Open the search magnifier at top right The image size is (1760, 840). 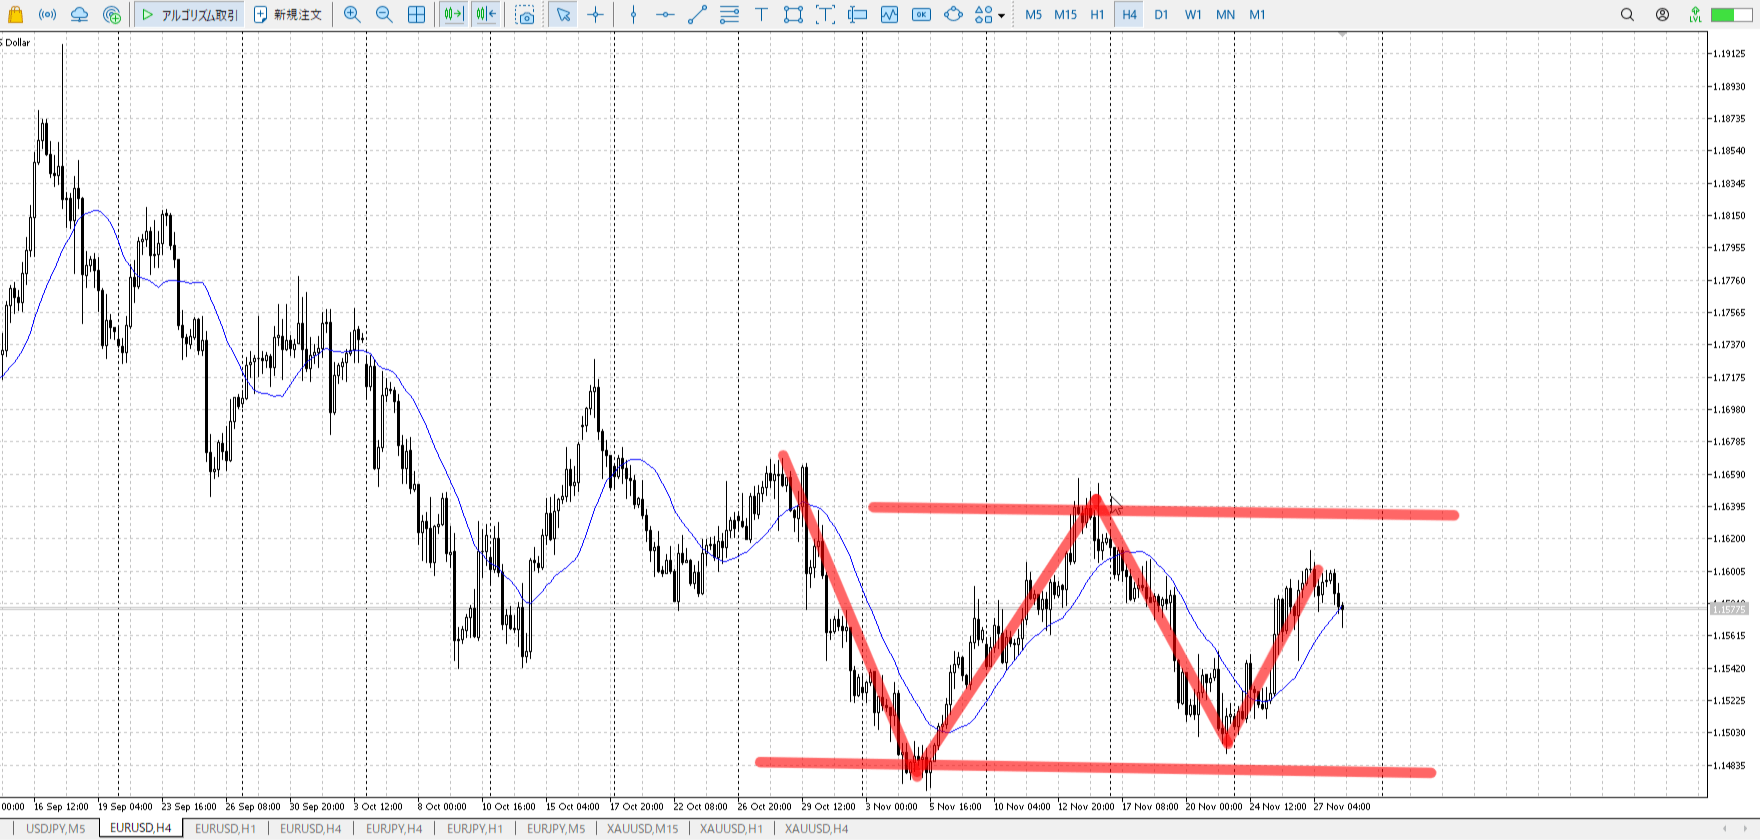[x=1627, y=14]
